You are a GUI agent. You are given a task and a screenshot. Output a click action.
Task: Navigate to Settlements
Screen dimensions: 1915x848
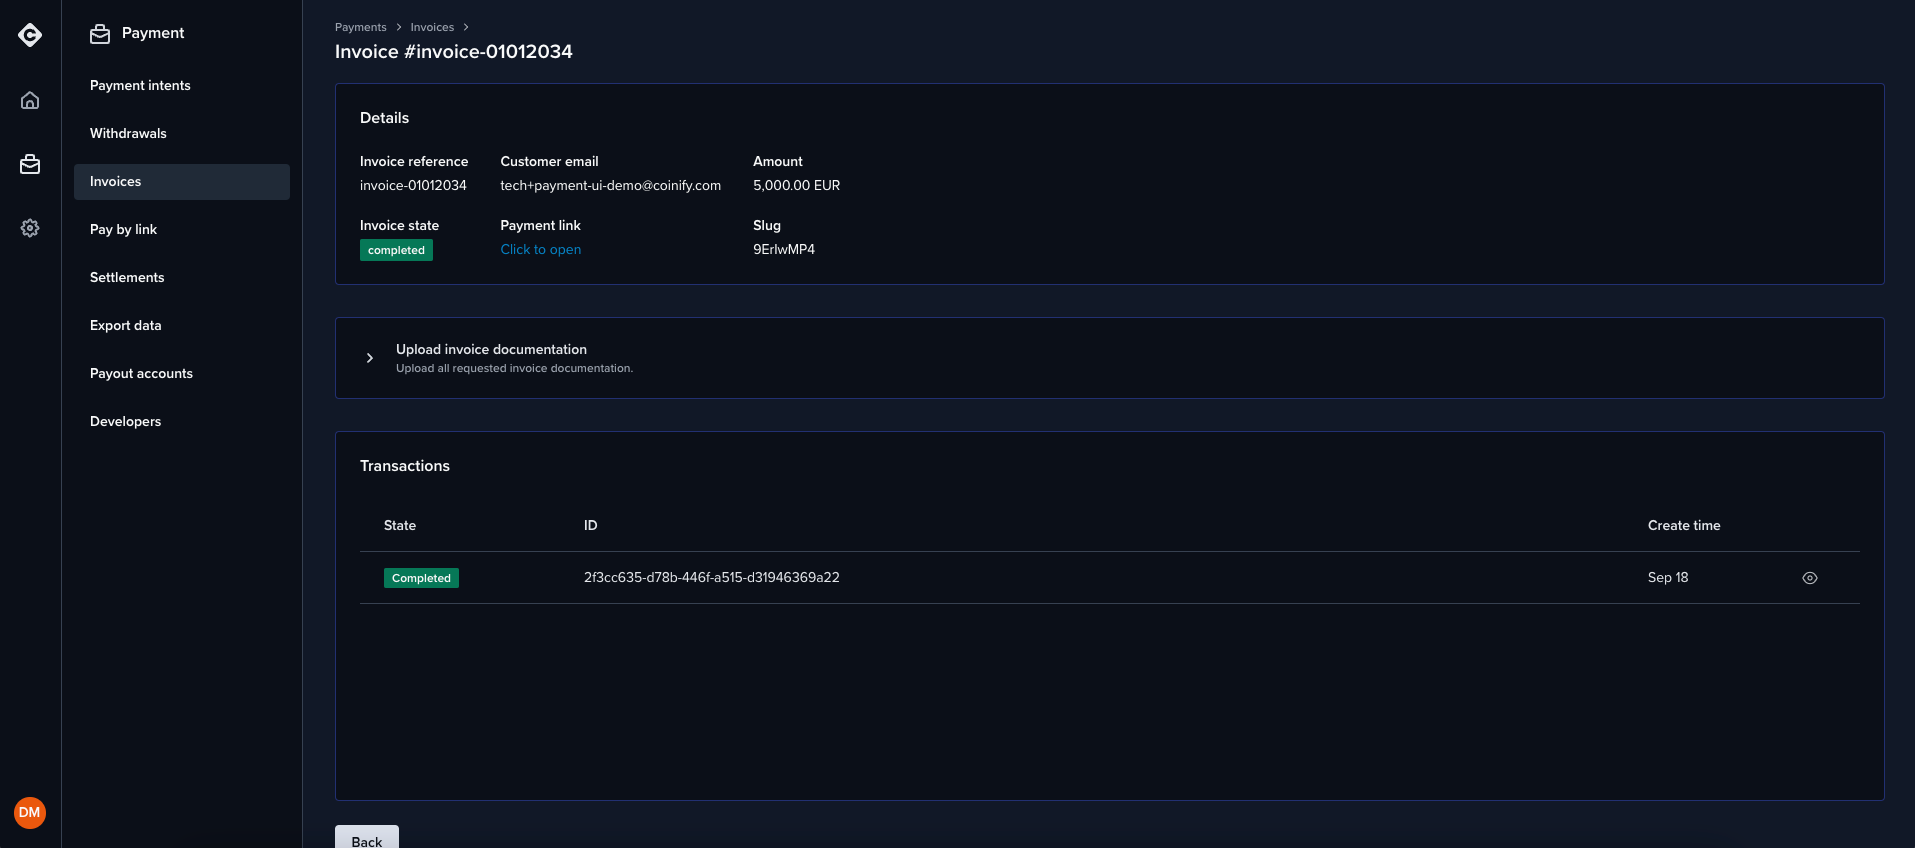pyautogui.click(x=127, y=278)
